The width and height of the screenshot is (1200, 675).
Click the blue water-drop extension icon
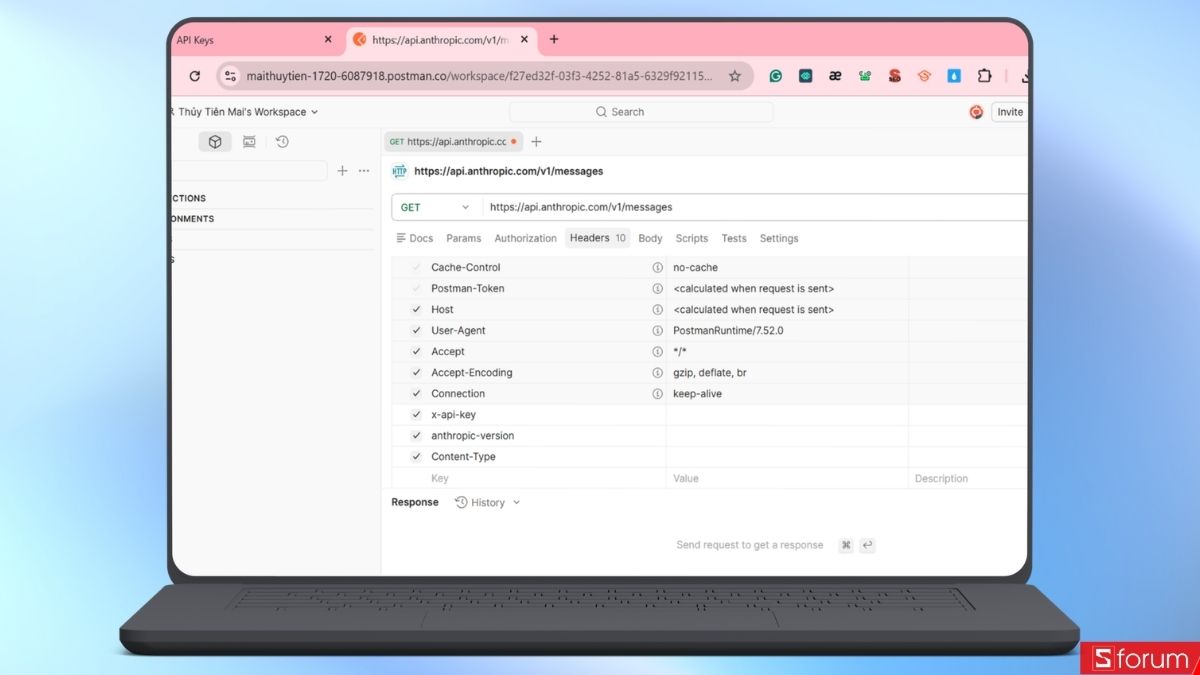click(955, 76)
